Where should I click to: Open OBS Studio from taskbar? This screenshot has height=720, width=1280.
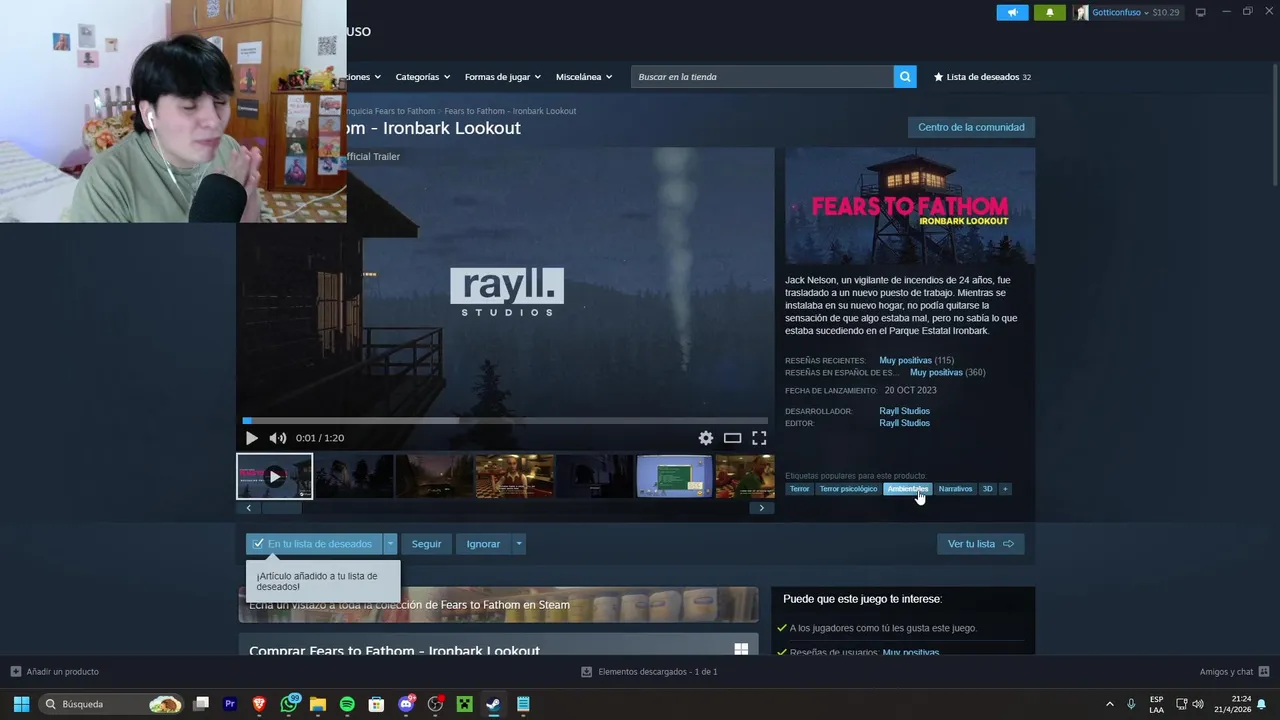pos(435,704)
